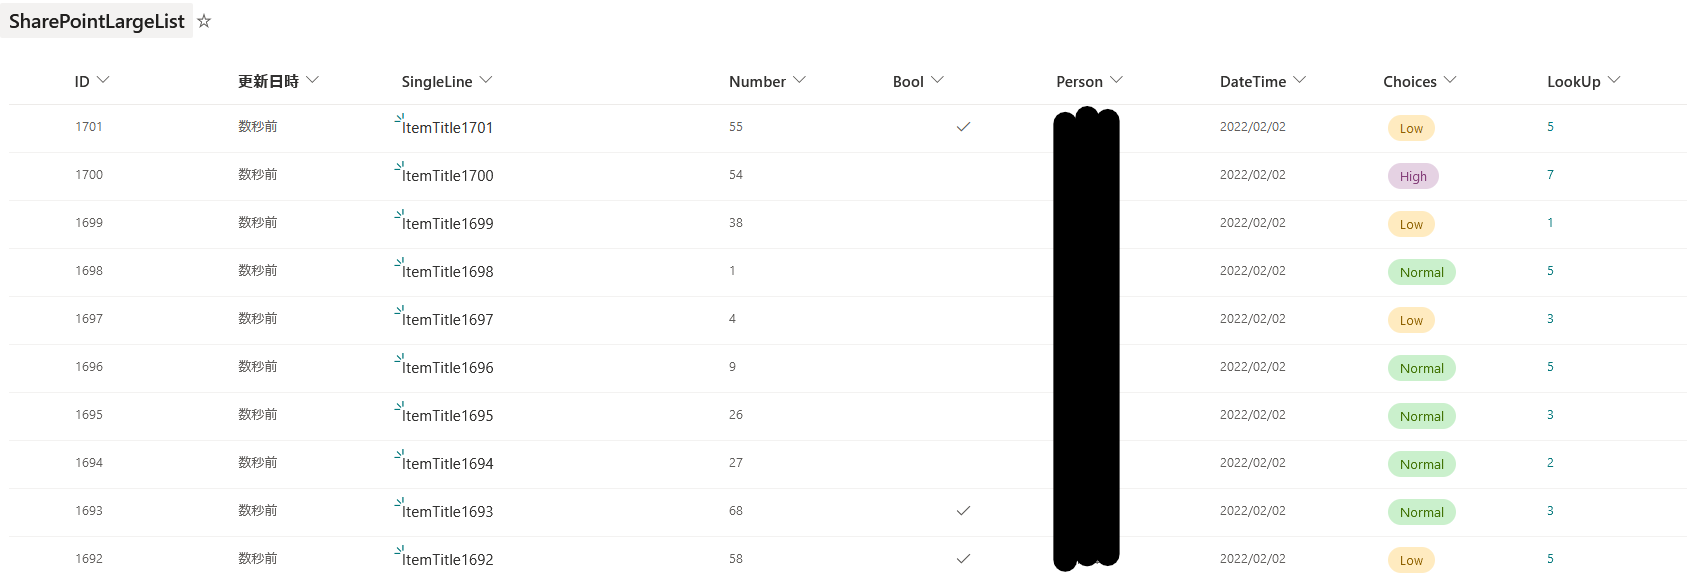Click the favorite star next to SharePointLargeList
Viewport: 1687px width, 573px height.
pyautogui.click(x=204, y=21)
